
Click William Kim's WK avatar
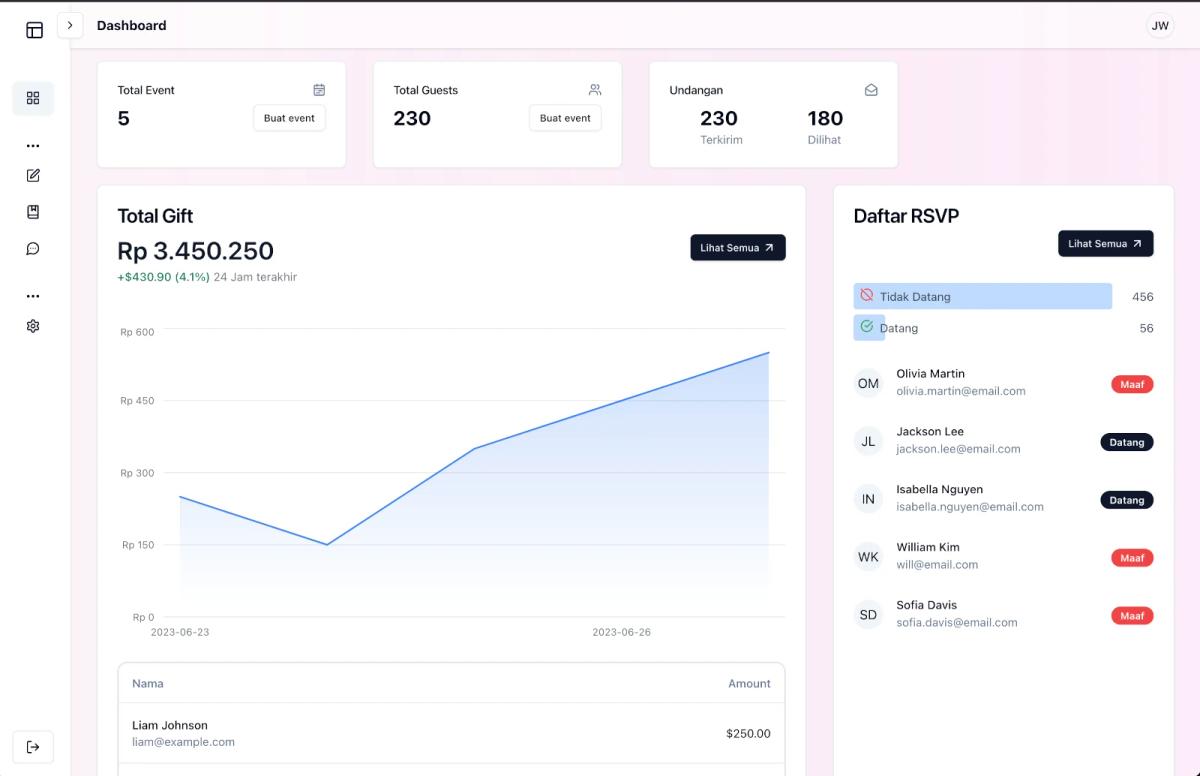tap(868, 557)
